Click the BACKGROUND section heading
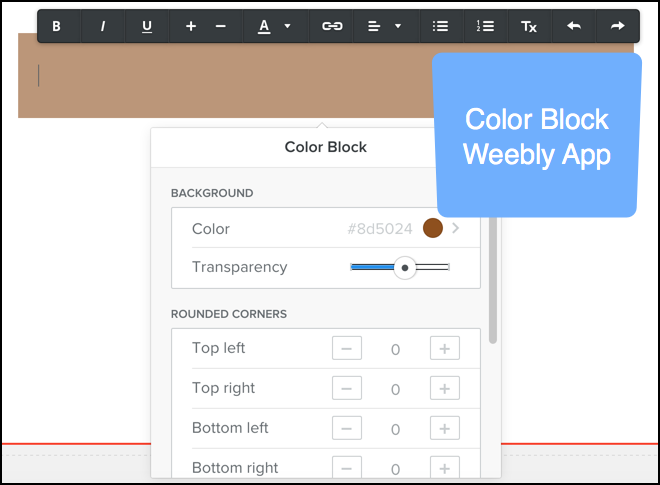Screen dimensions: 660x485 pos(212,193)
